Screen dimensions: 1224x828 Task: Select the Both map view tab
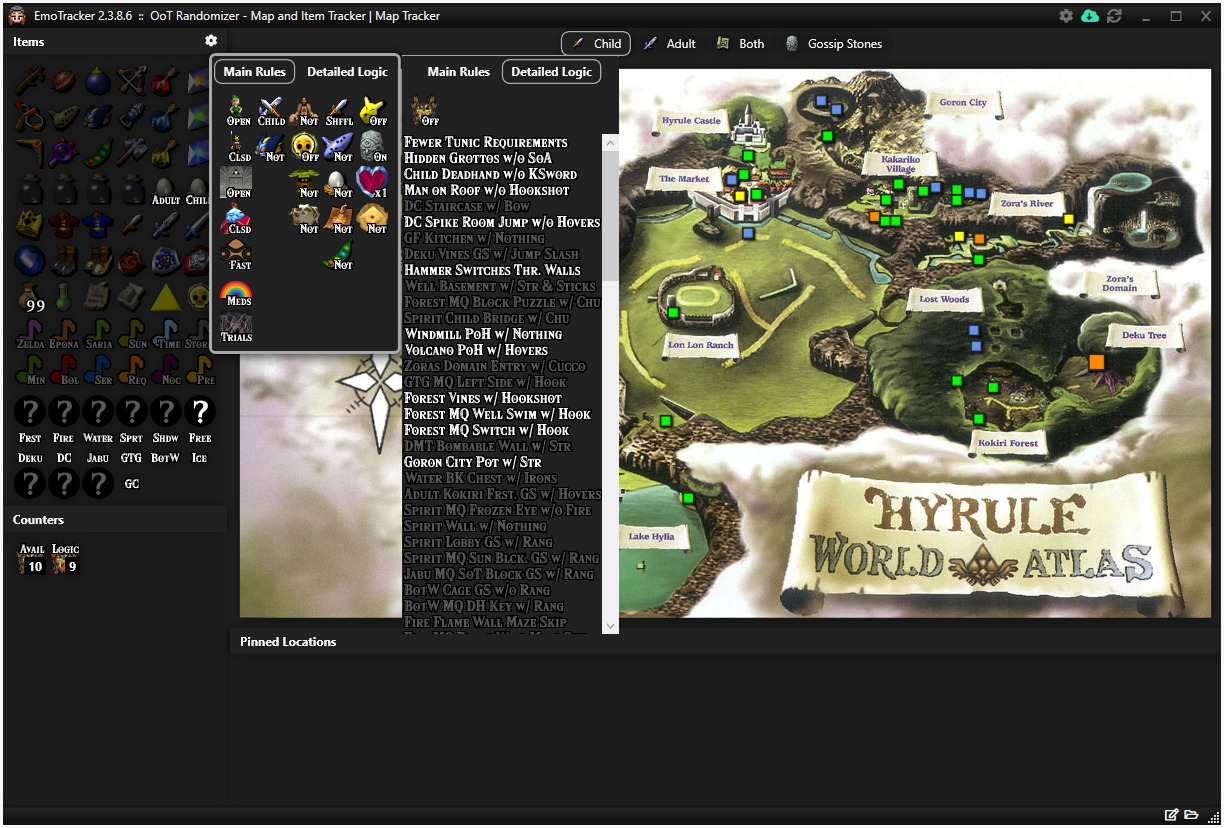pyautogui.click(x=740, y=43)
